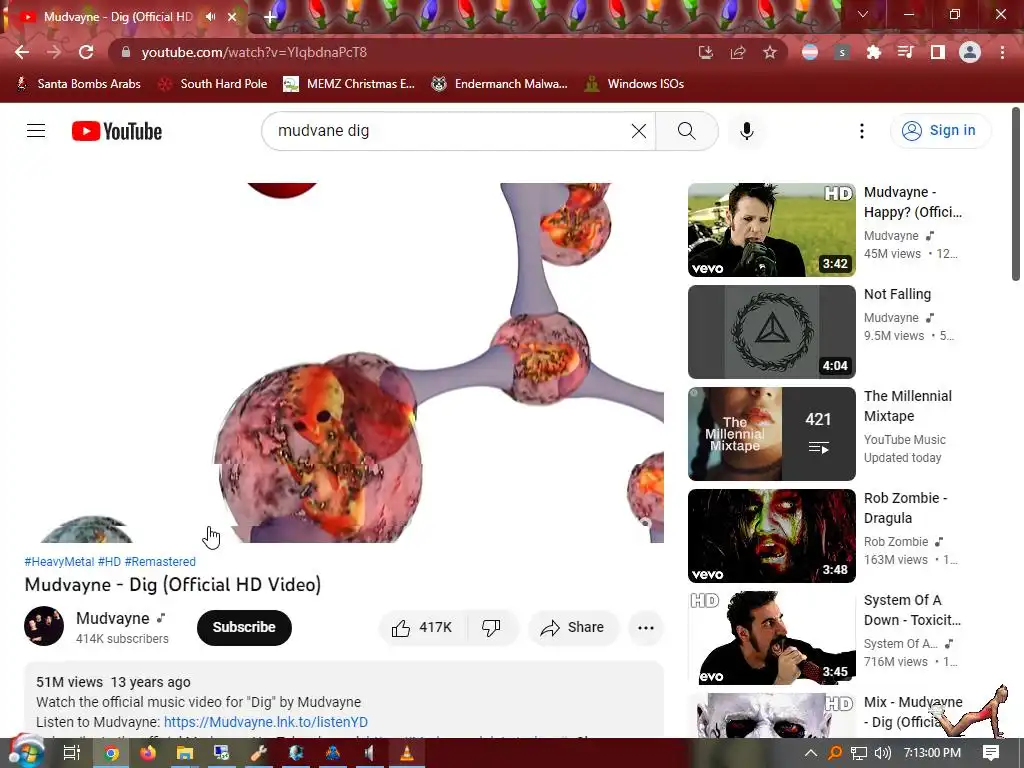Screen dimensions: 1024x768
Task: Go to YouTube home via the logo
Action: pos(117,131)
